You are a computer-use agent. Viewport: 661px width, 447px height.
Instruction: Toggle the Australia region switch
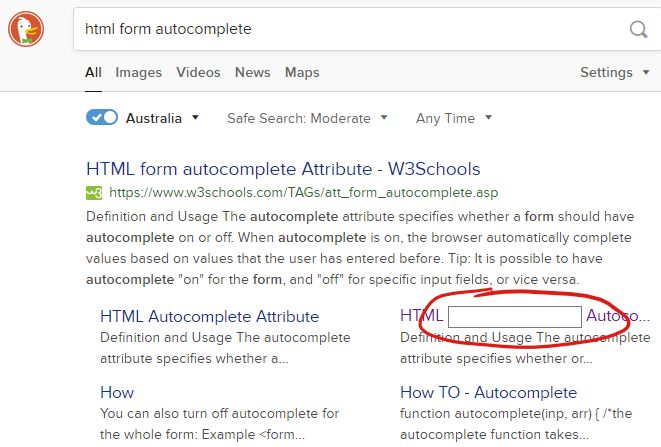tap(102, 118)
